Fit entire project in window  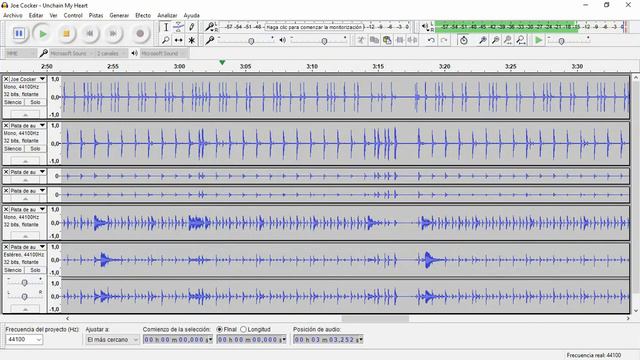[x=521, y=40]
